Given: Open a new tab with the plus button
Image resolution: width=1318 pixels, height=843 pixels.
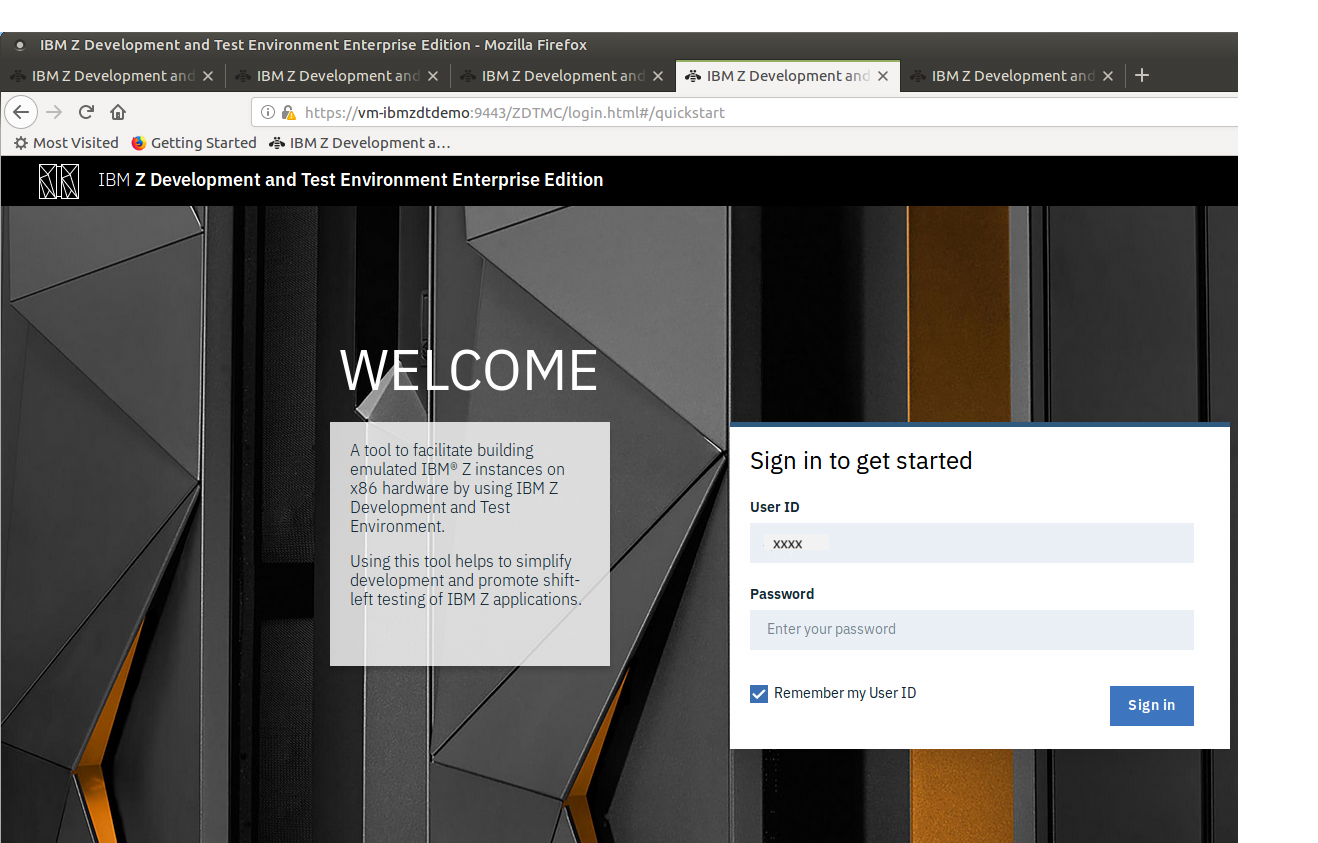Looking at the screenshot, I should click(1141, 75).
